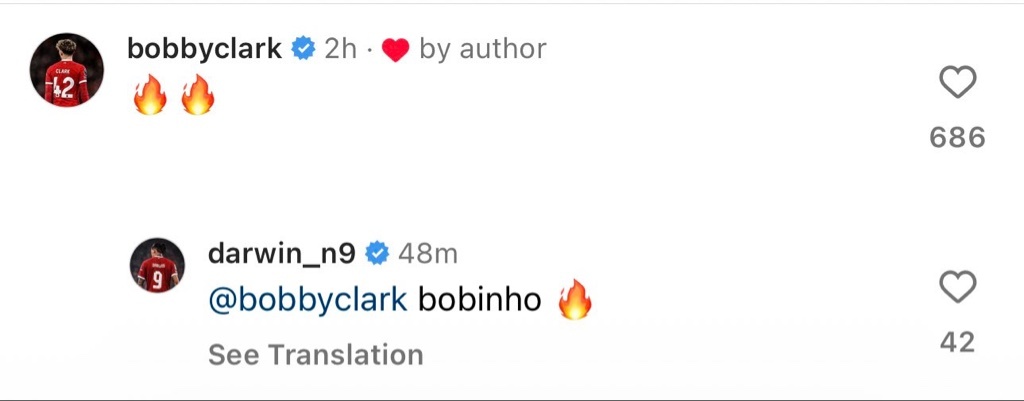This screenshot has height=401, width=1024.
Task: Click the 48m timestamp on darwin_n9's reply
Action: pos(428,254)
